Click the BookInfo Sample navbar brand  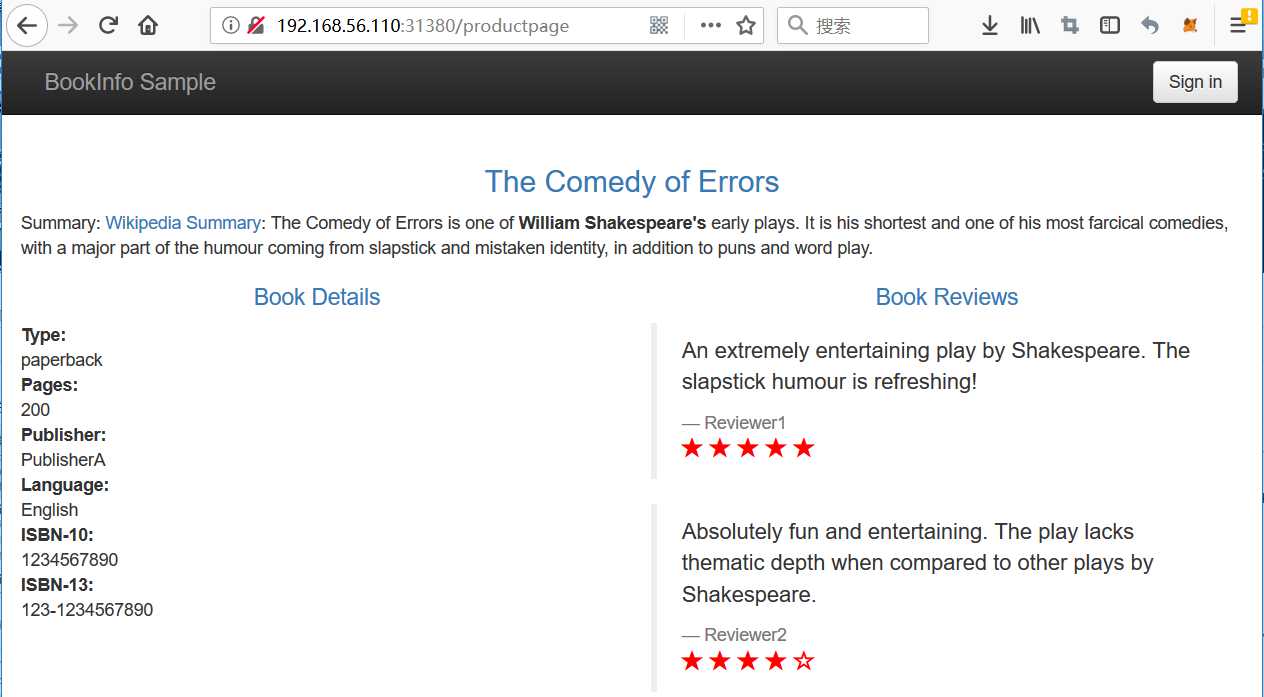130,82
